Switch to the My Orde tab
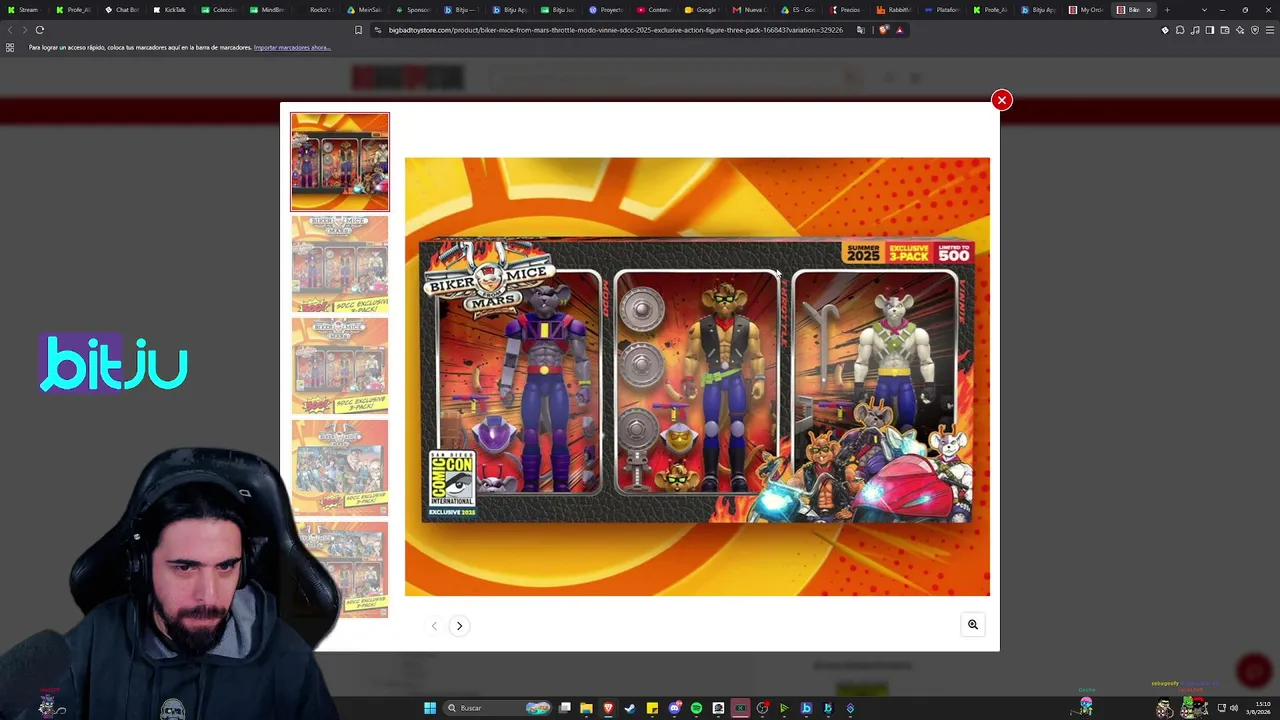1280x720 pixels. pyautogui.click(x=1087, y=10)
